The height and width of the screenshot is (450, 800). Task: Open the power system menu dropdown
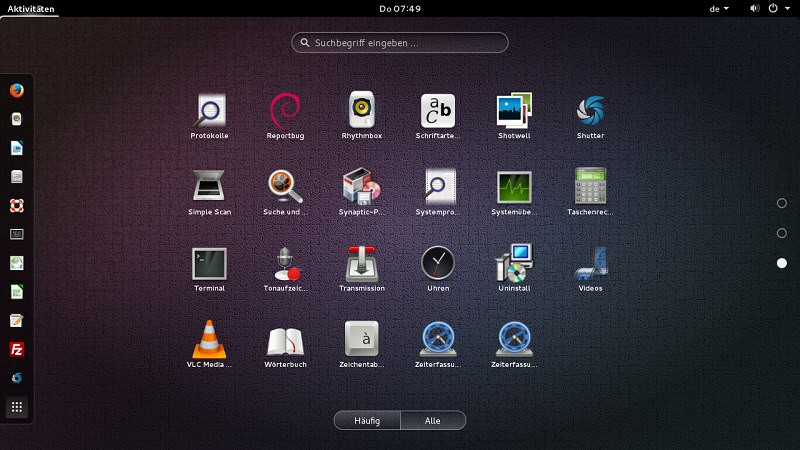coord(776,8)
